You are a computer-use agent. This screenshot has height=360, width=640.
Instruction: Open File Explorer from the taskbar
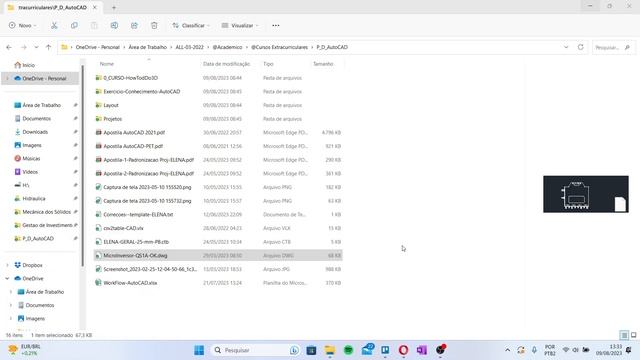click(330, 350)
